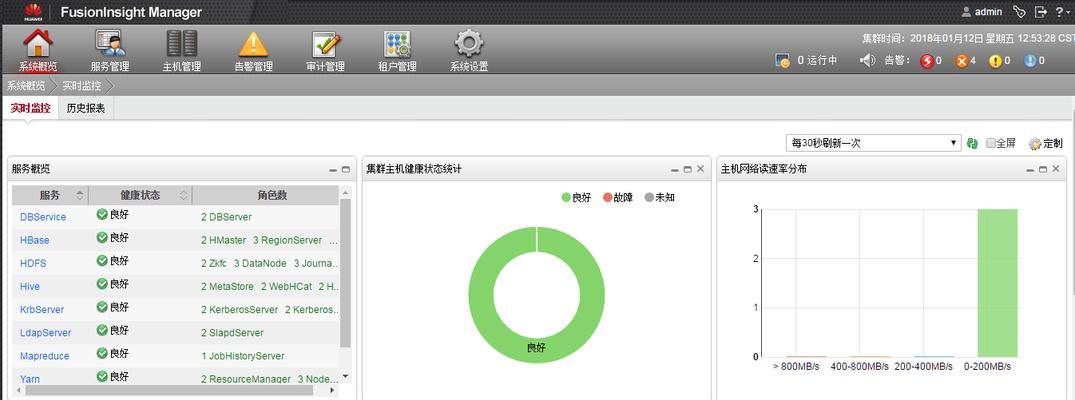Click the running tasks icon

[x=782, y=60]
